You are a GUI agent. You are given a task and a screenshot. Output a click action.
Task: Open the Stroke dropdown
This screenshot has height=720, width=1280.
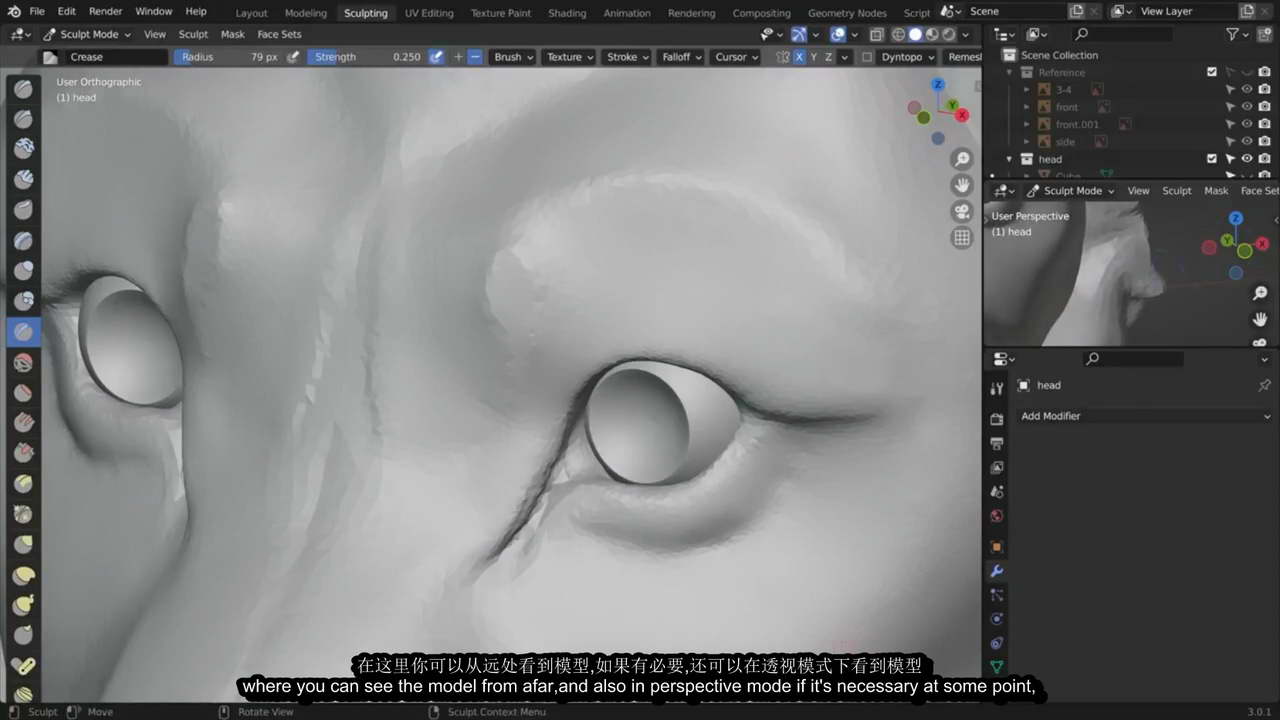pyautogui.click(x=627, y=57)
